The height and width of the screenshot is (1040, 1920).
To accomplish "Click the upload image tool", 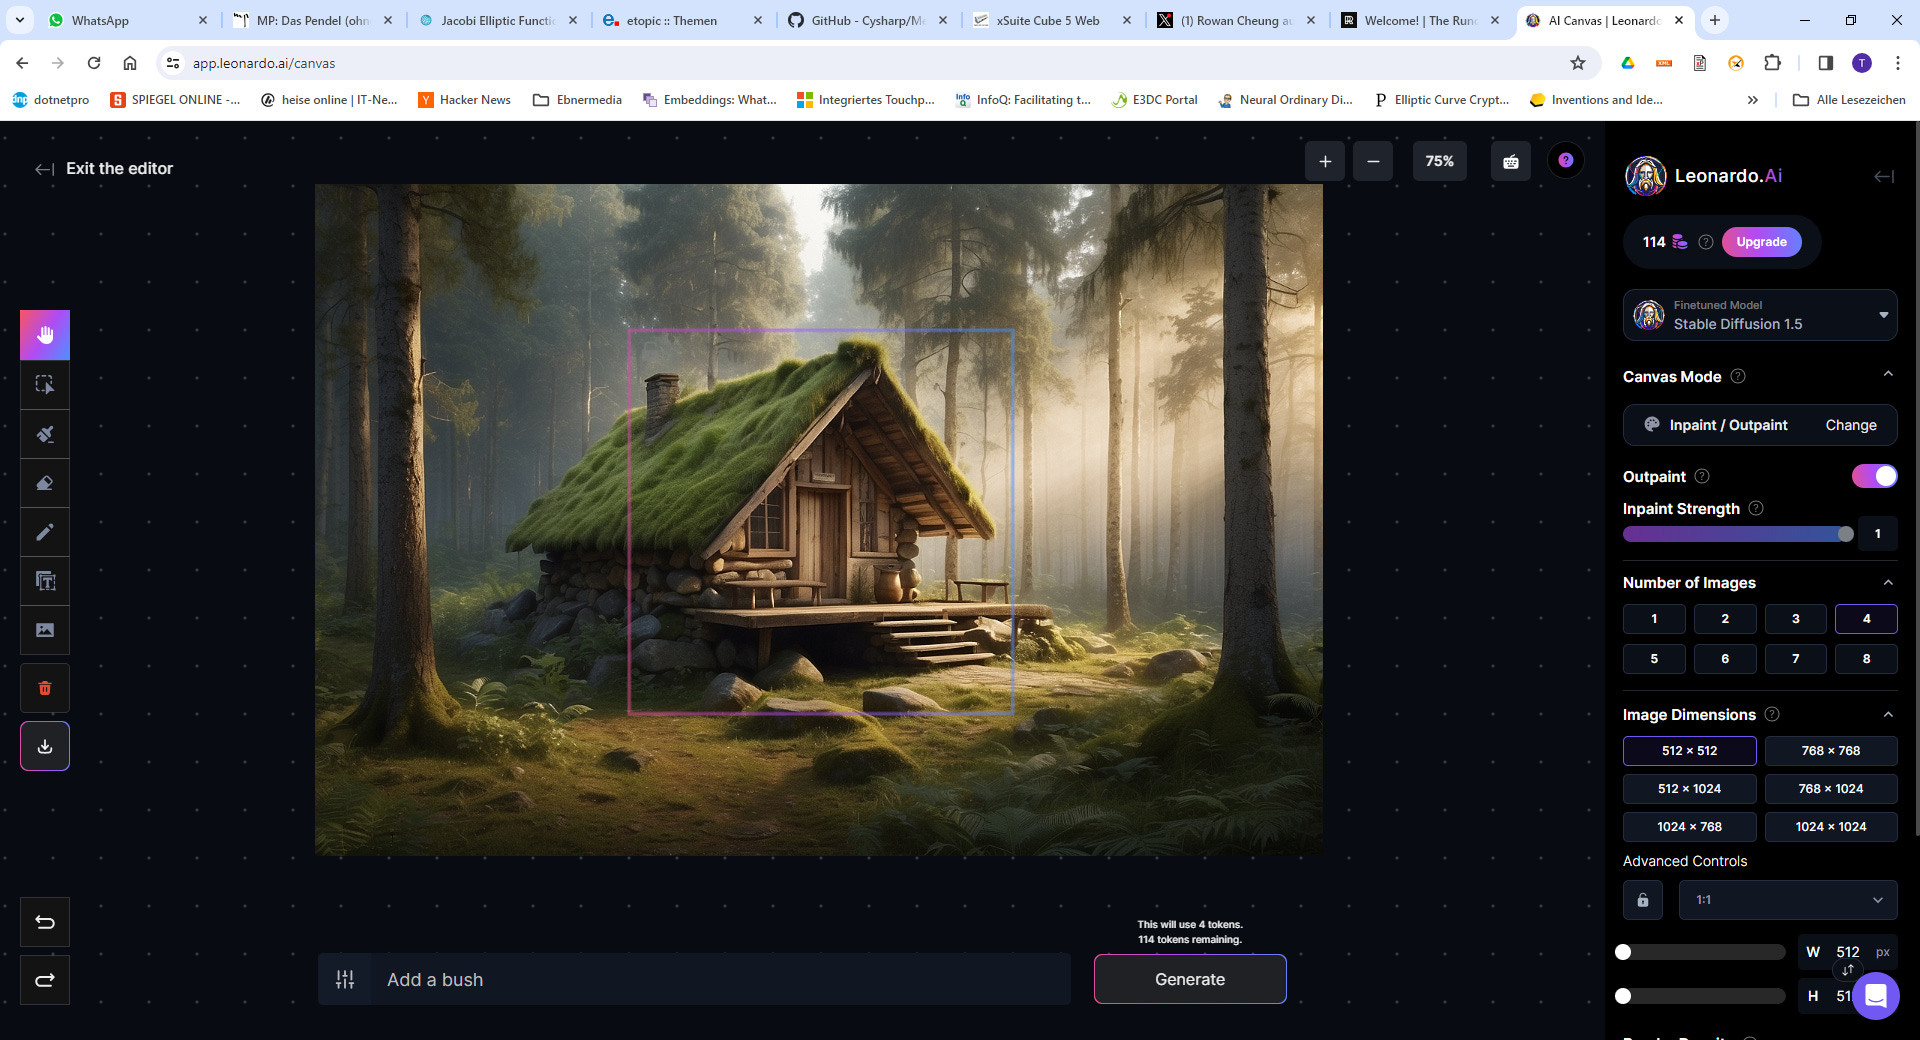I will [x=44, y=630].
